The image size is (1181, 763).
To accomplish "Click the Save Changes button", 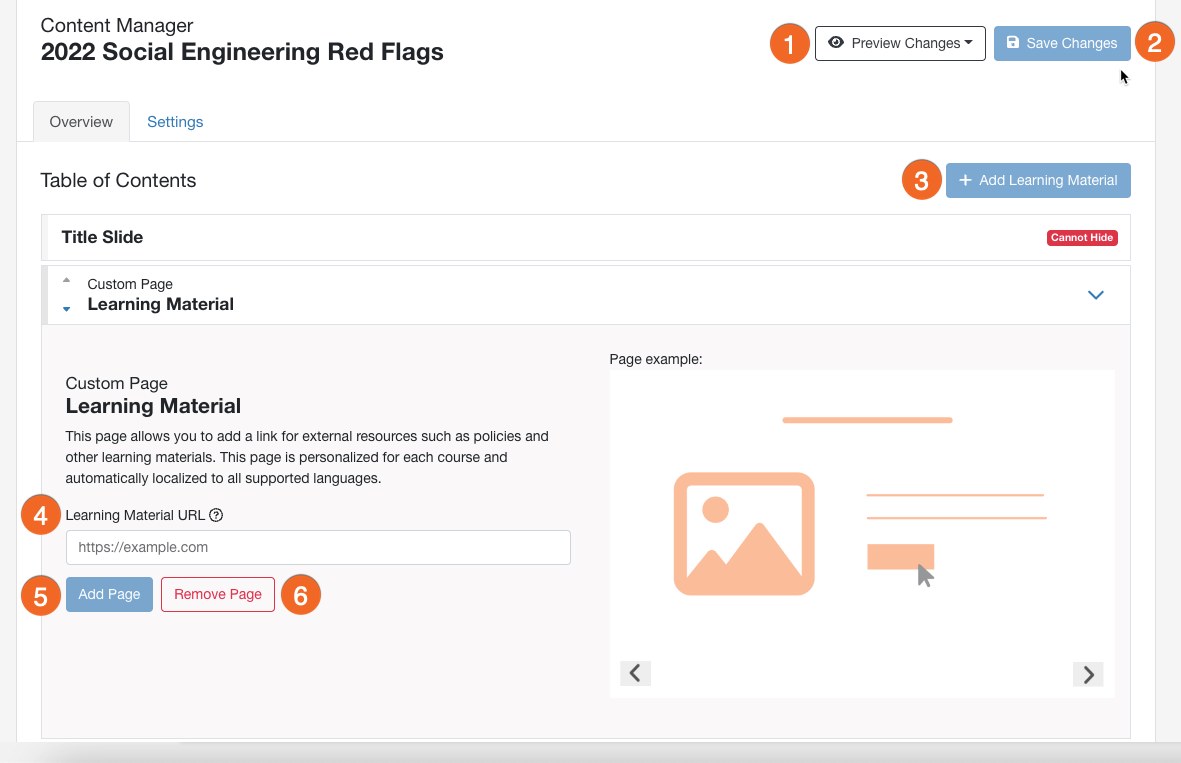I will coord(1062,43).
